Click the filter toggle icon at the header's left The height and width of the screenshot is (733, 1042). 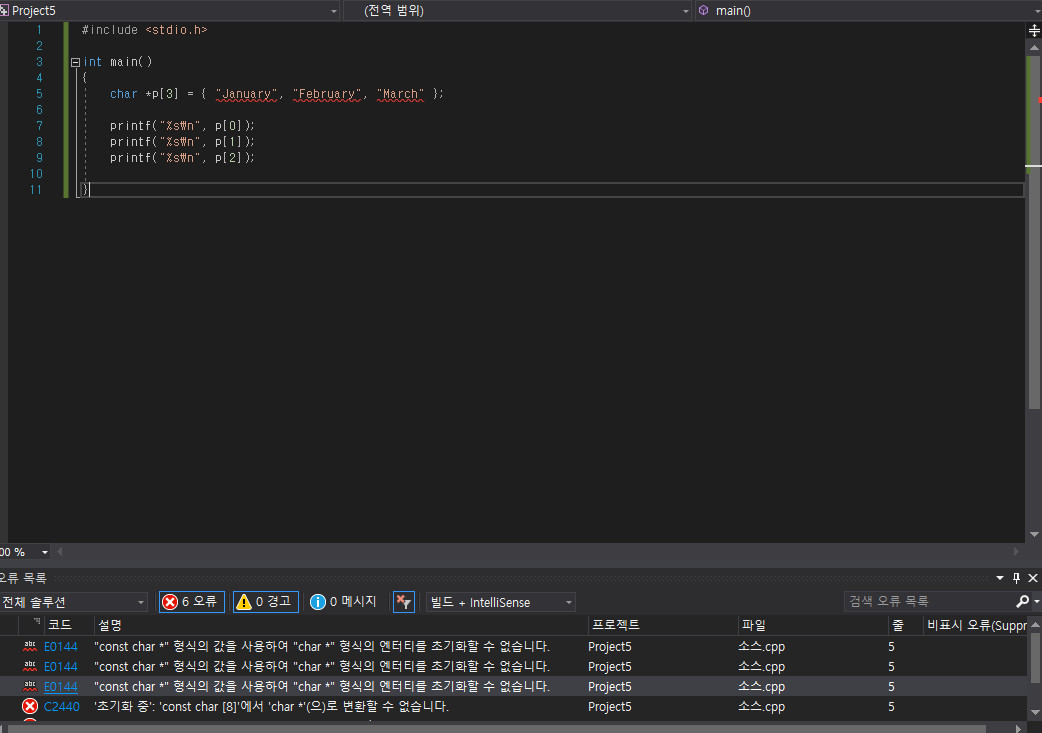[37, 621]
